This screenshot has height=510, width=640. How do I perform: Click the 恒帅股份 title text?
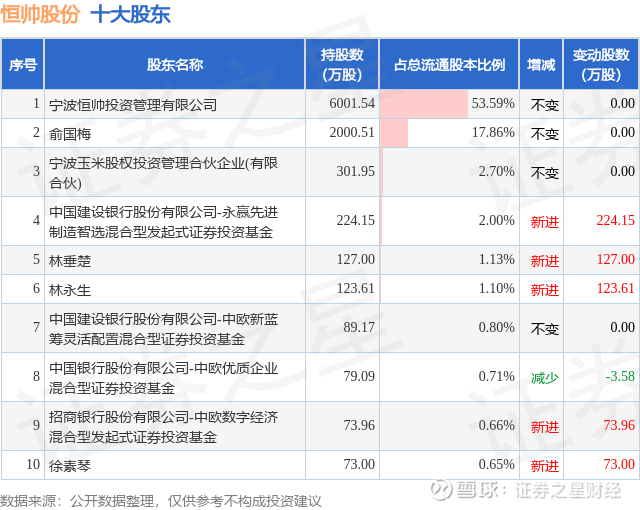[x=40, y=14]
